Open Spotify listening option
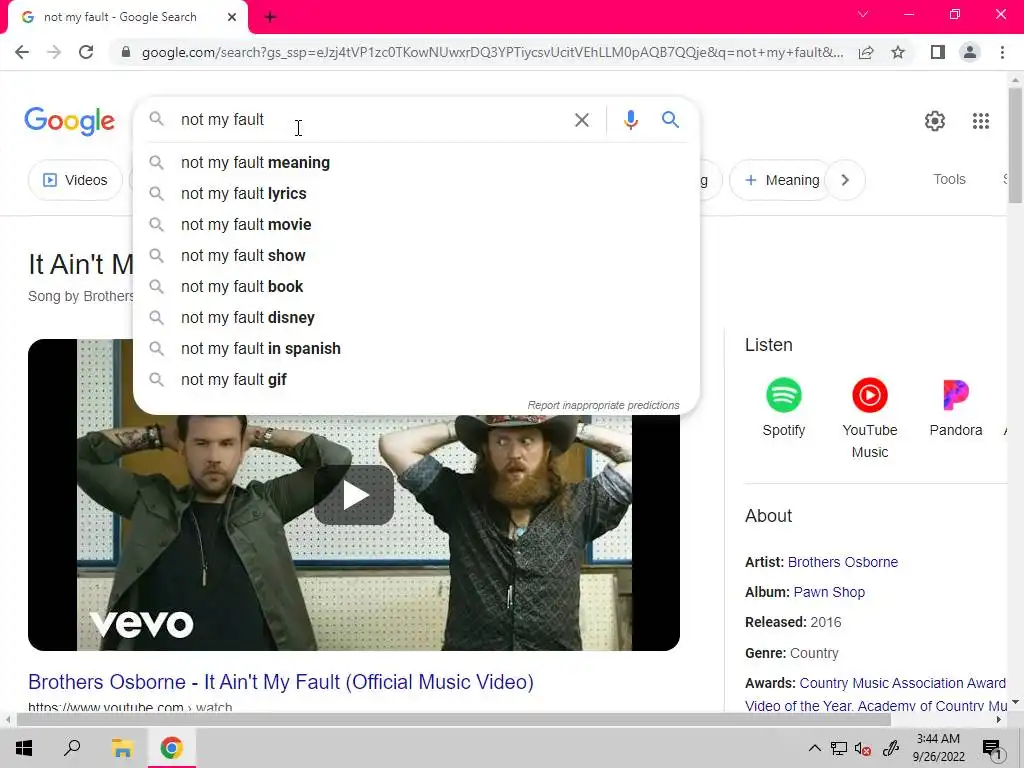The width and height of the screenshot is (1024, 768). (784, 408)
